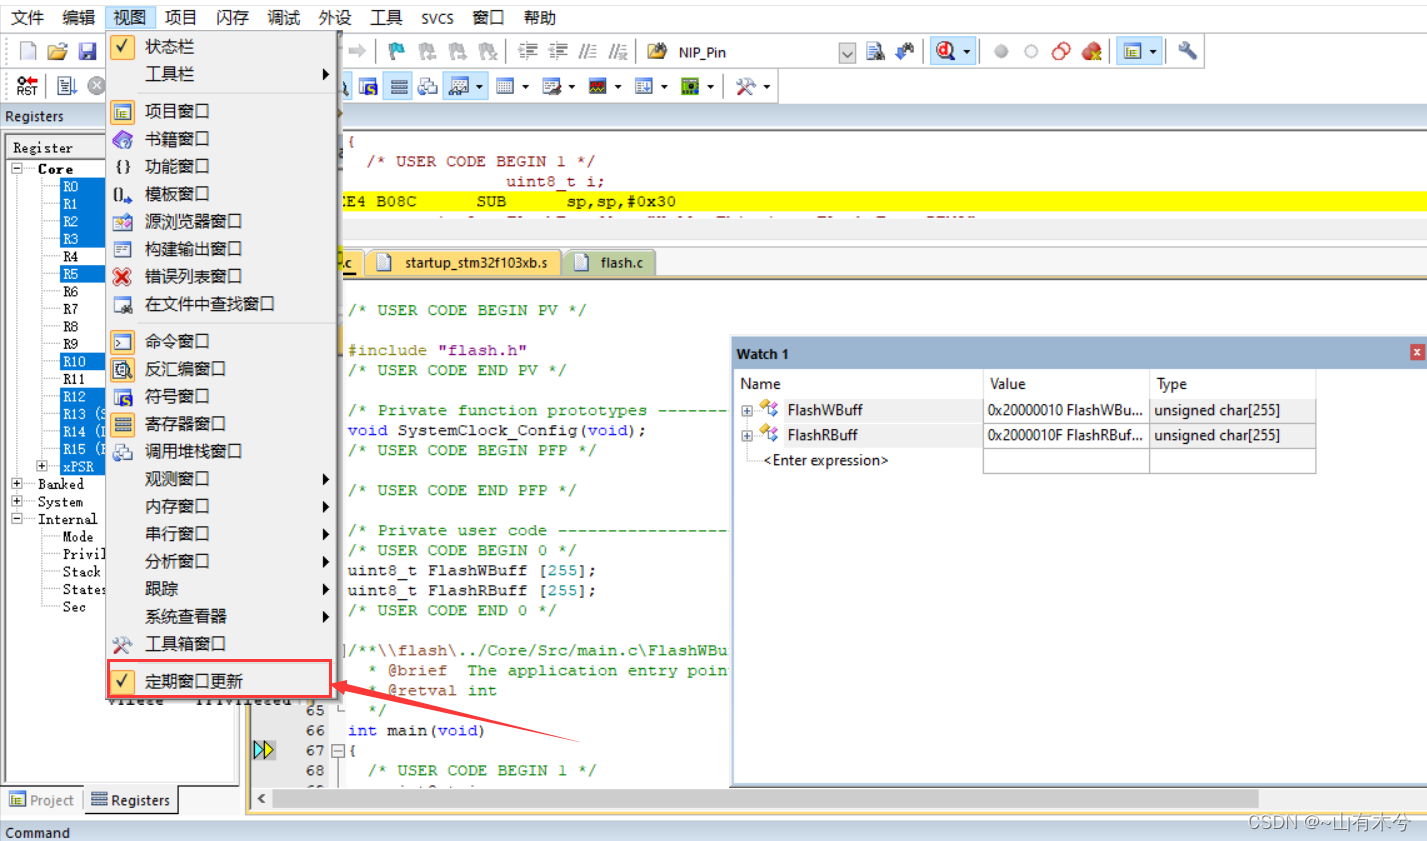Open the 工具栏 submenu

(x=221, y=74)
